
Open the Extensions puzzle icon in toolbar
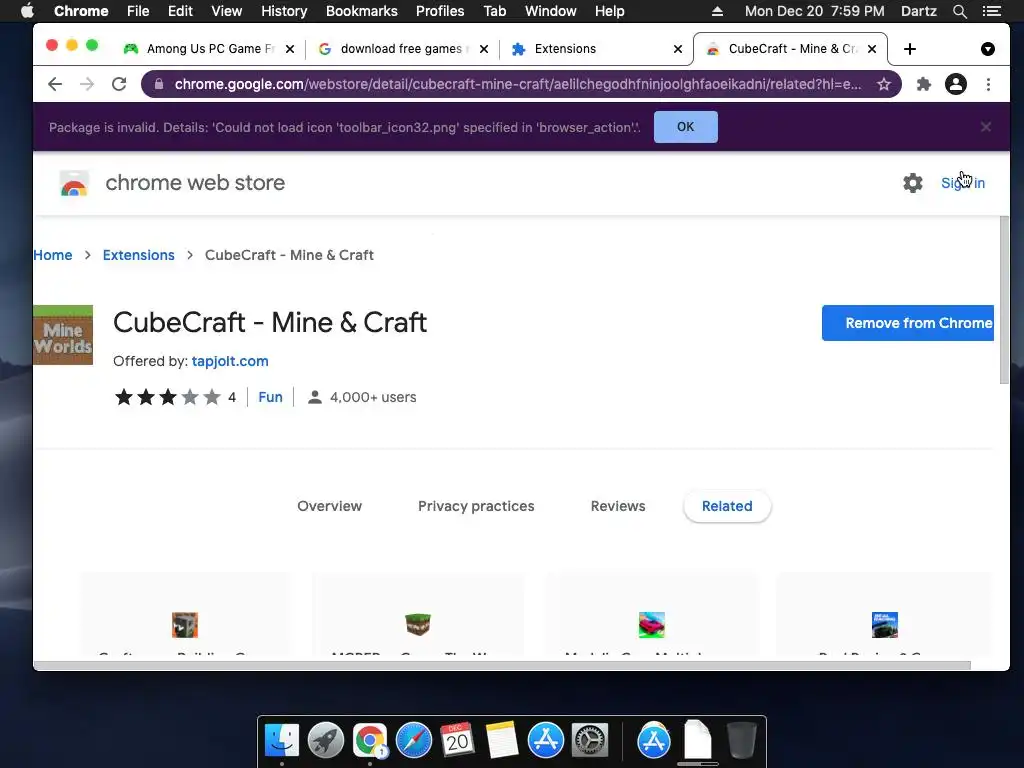(923, 84)
